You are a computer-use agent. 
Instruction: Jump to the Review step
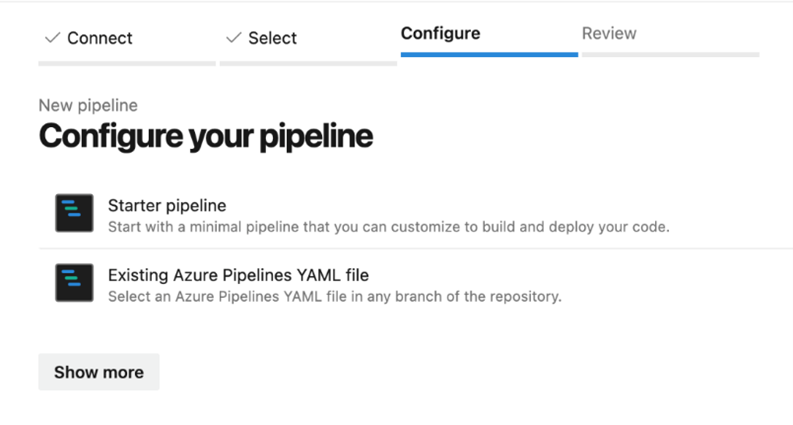click(609, 33)
